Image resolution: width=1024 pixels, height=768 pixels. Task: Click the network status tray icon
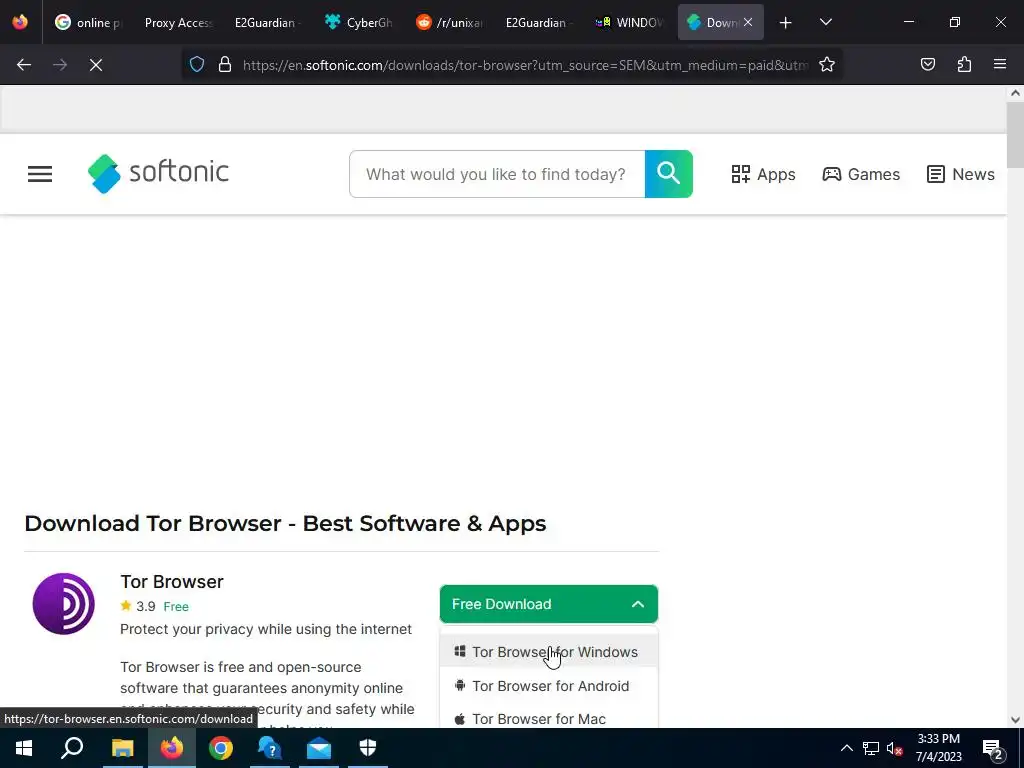(871, 748)
